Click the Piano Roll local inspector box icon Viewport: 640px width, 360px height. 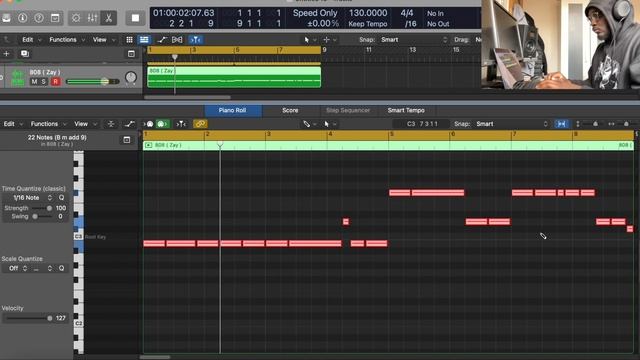127,140
